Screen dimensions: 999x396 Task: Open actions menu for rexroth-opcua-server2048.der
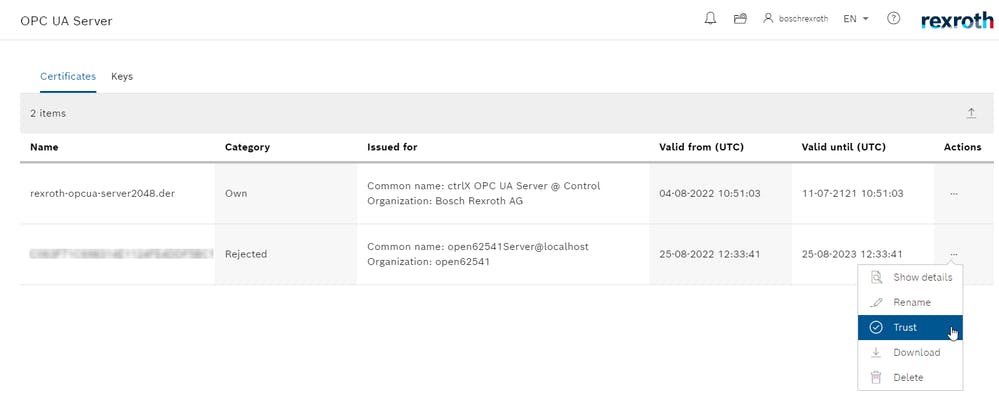coord(954,194)
